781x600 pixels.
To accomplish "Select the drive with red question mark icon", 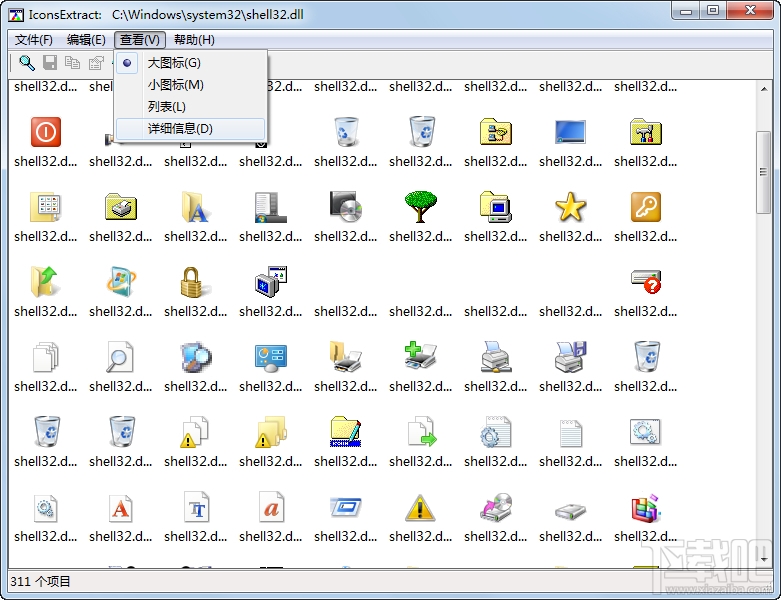I will click(x=646, y=282).
